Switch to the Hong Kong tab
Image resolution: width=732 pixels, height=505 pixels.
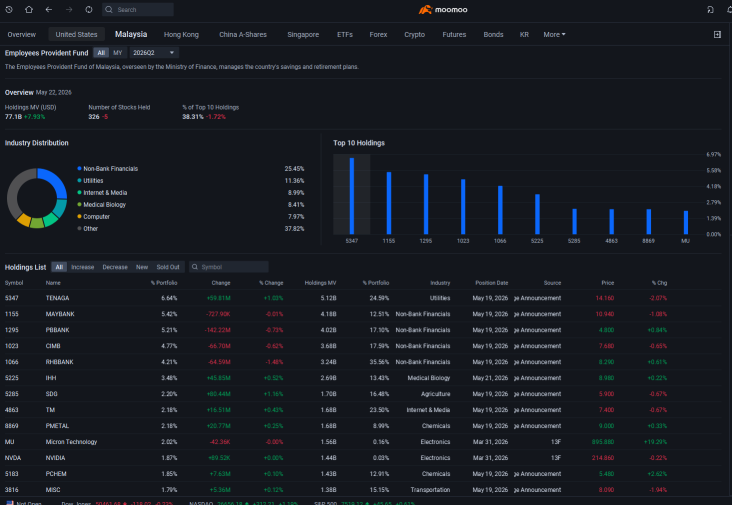pos(181,35)
